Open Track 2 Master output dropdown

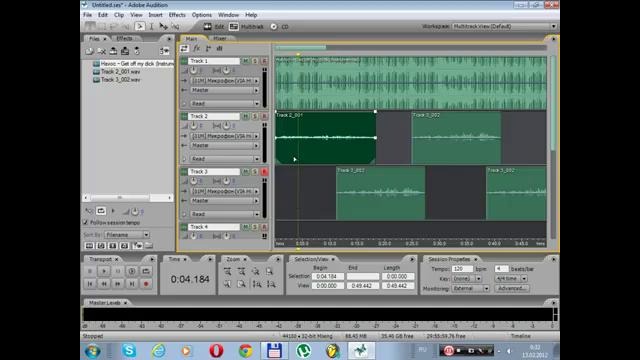[225, 146]
